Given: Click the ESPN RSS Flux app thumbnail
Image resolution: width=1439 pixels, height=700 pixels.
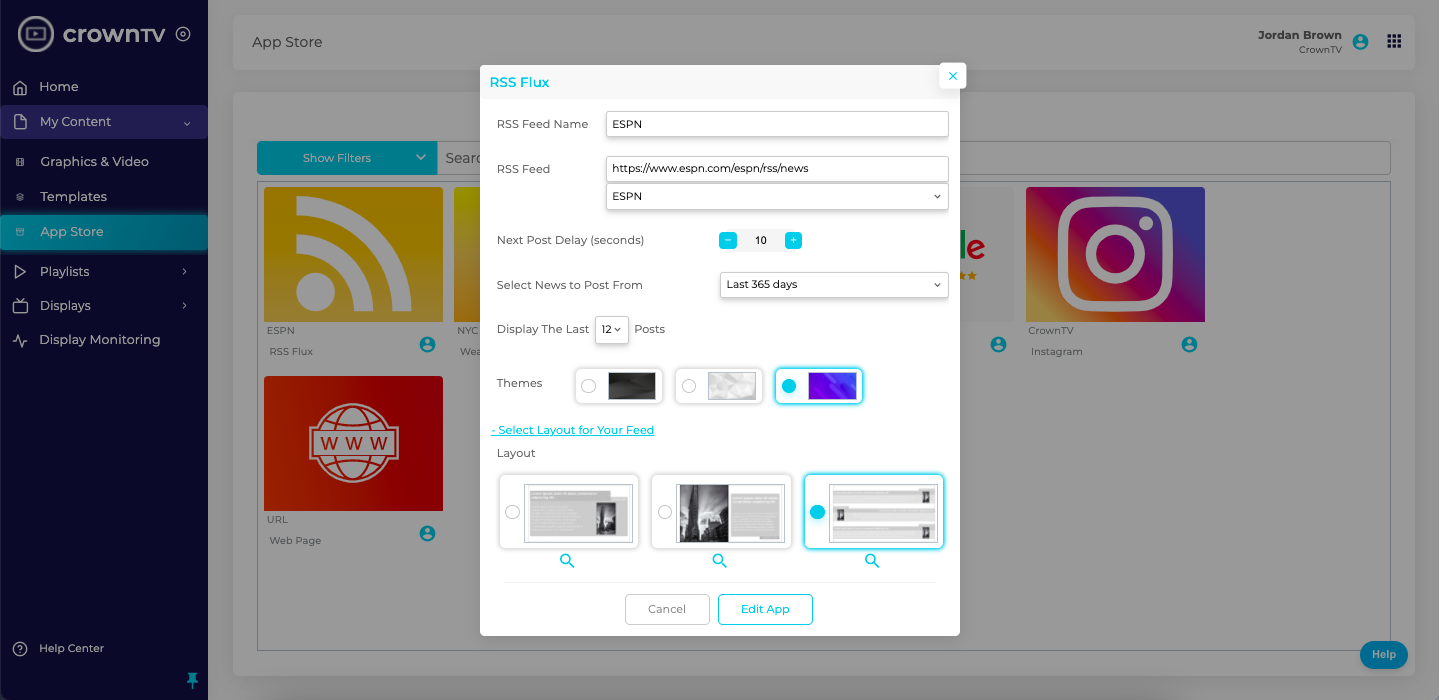Looking at the screenshot, I should click(x=353, y=254).
